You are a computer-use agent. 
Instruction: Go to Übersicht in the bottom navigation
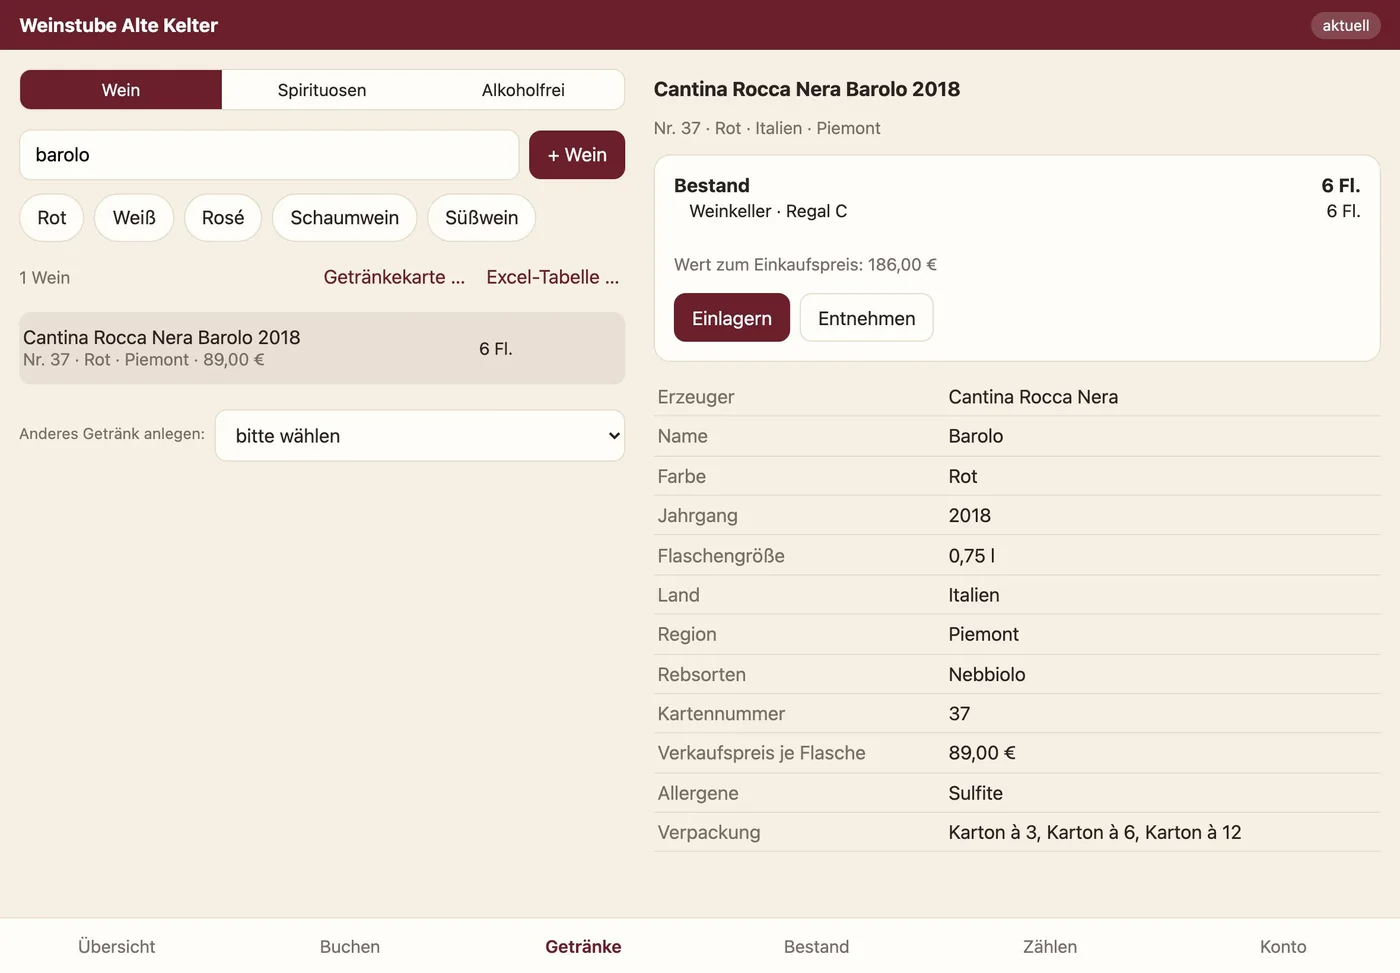[x=117, y=947]
